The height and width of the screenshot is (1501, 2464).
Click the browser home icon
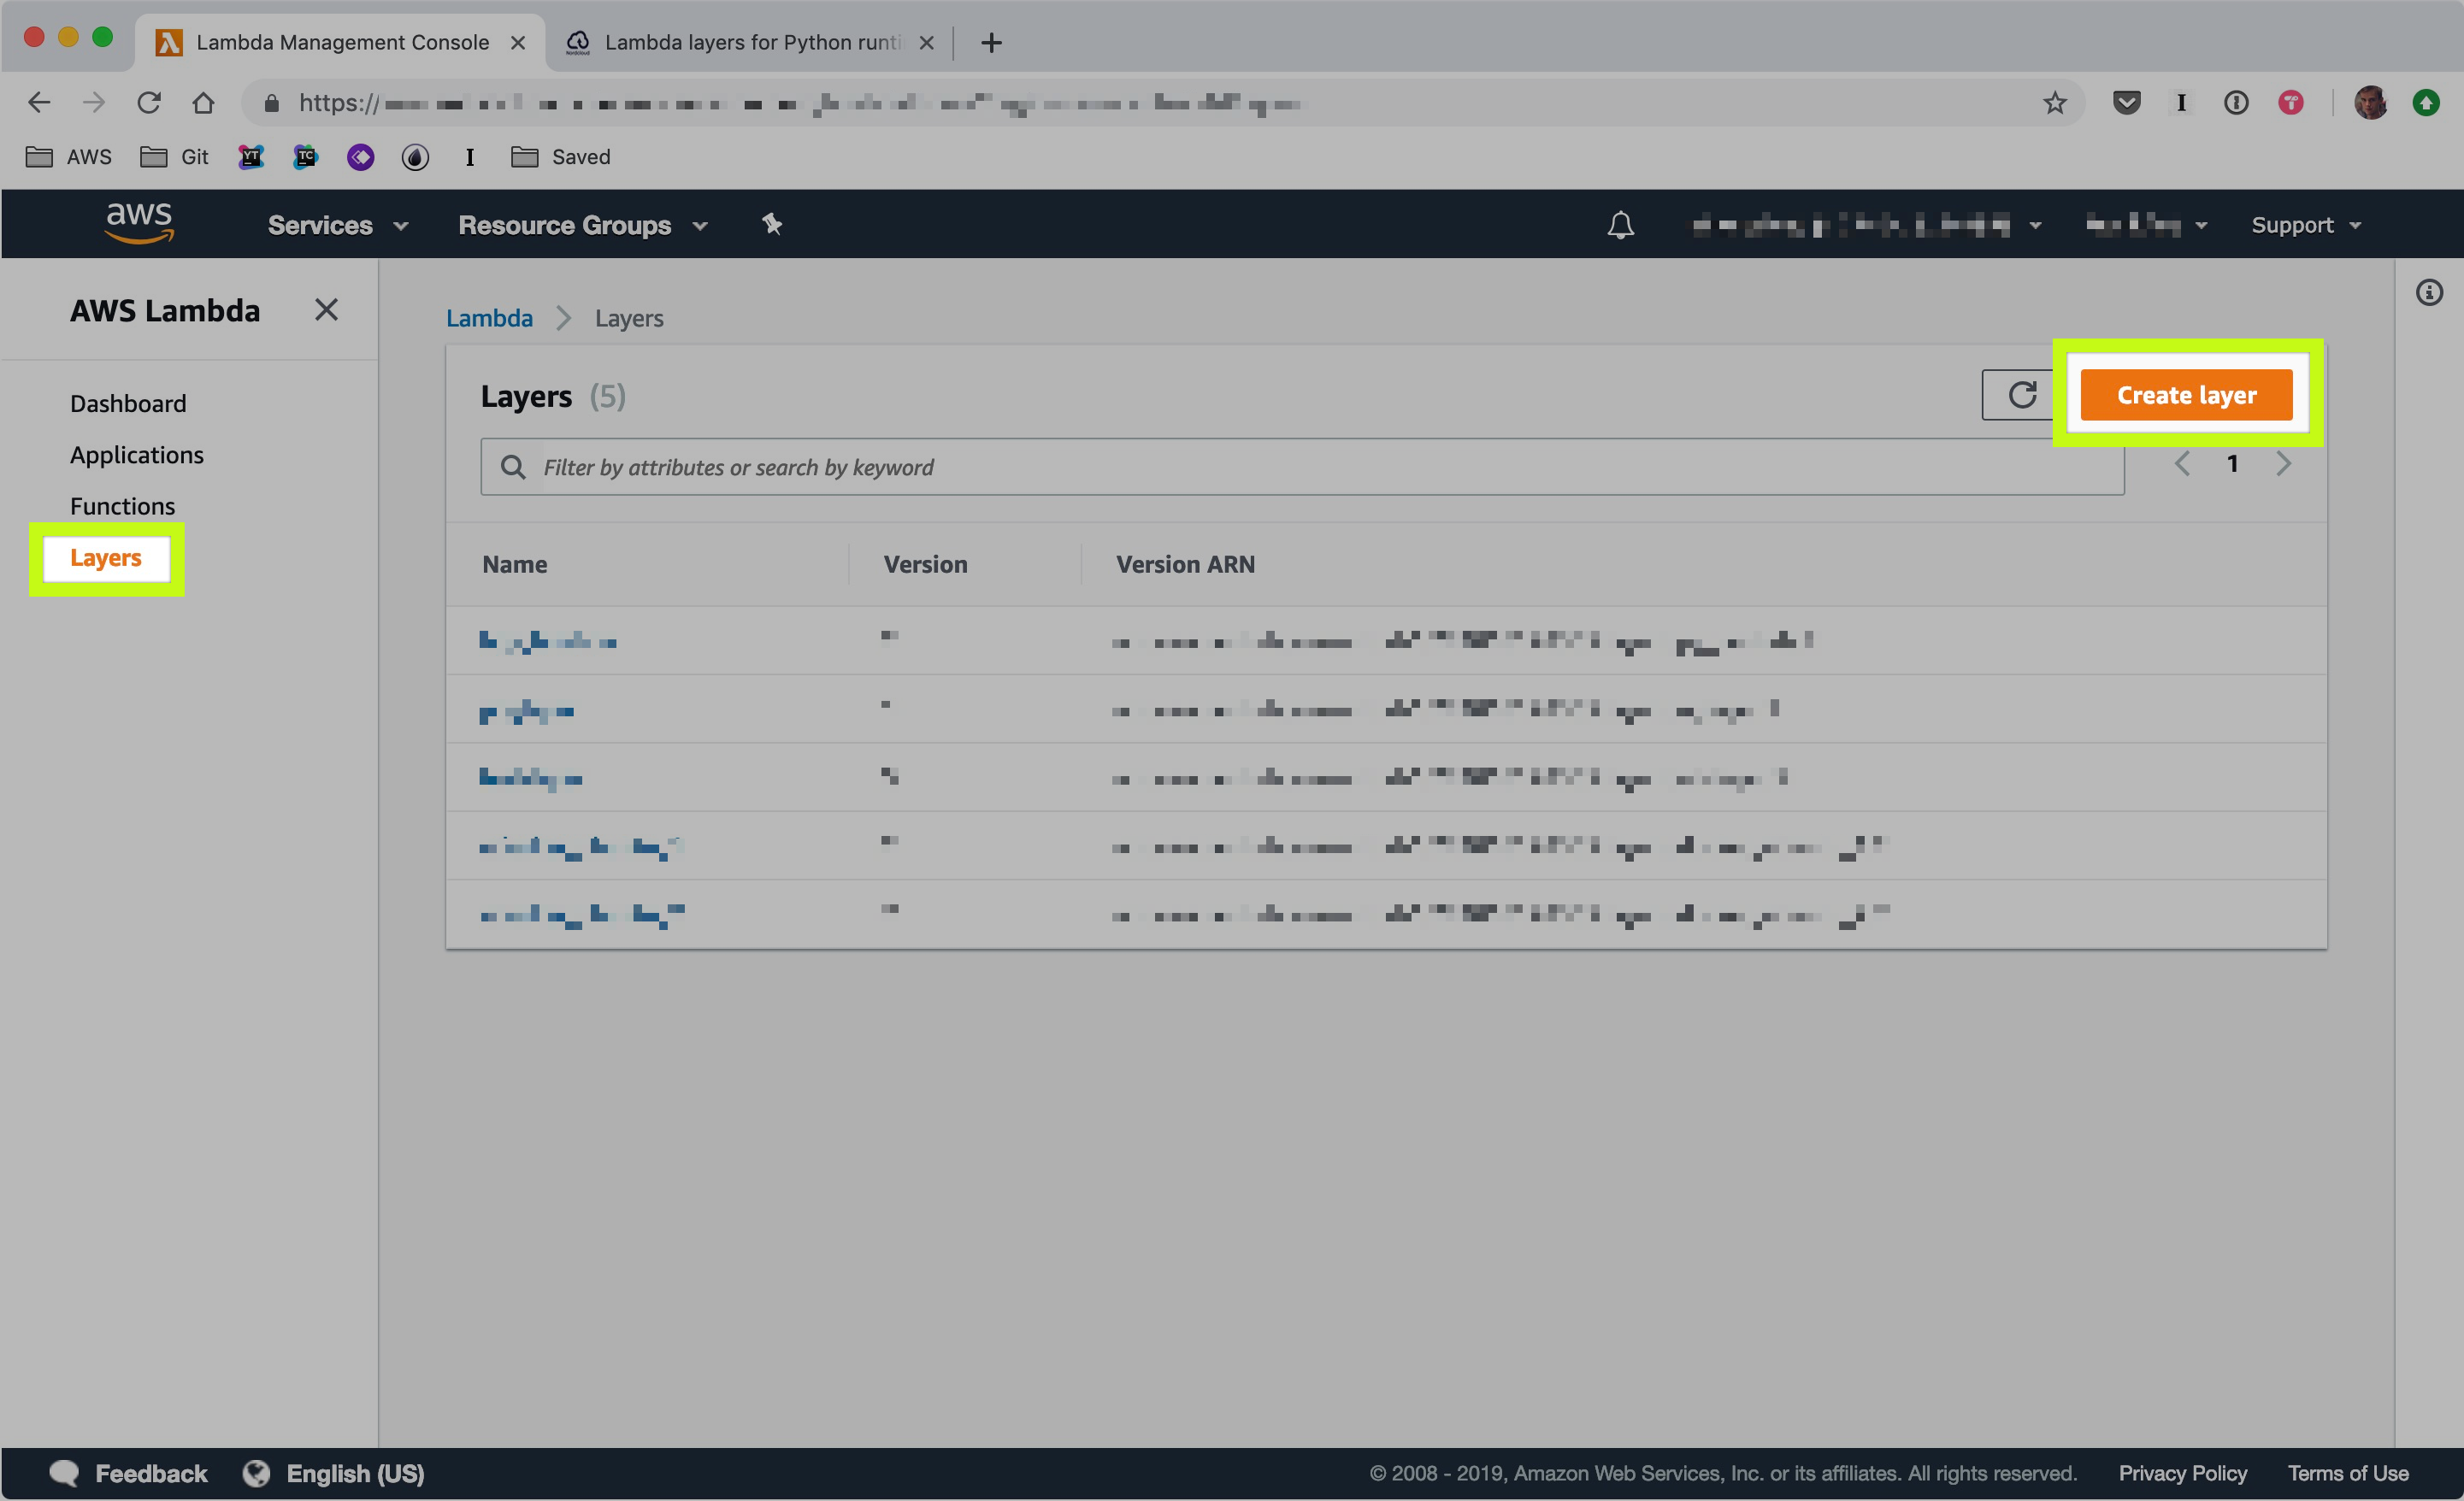[x=203, y=103]
